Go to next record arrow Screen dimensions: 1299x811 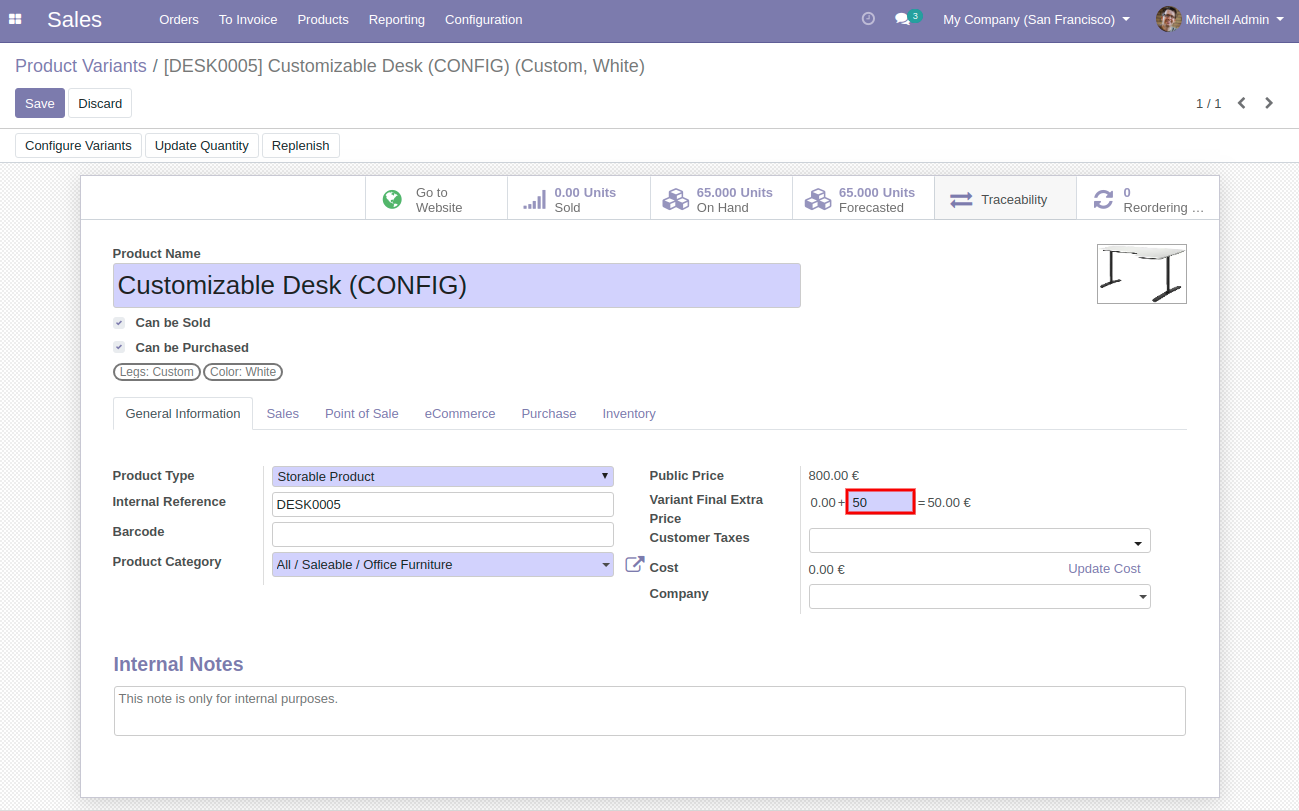coord(1269,103)
